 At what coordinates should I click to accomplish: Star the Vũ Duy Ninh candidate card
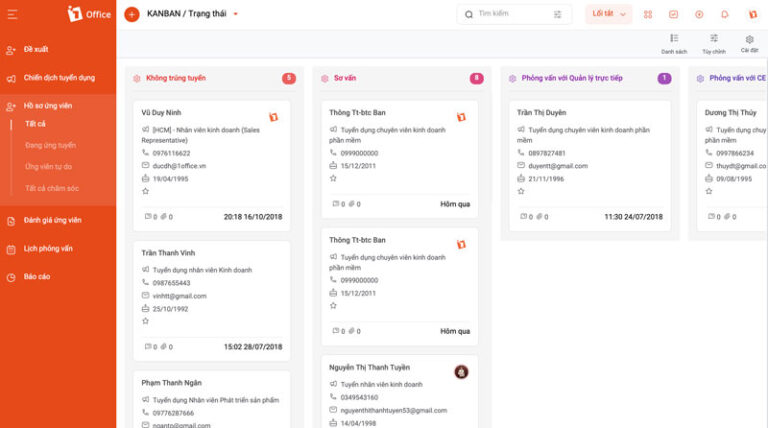click(x=146, y=190)
